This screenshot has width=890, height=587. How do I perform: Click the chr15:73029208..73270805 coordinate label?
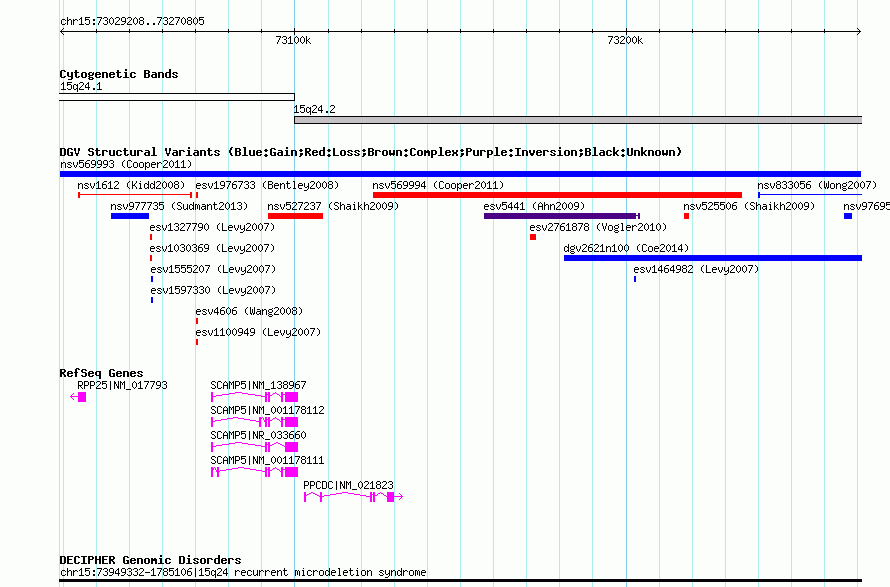[x=132, y=21]
